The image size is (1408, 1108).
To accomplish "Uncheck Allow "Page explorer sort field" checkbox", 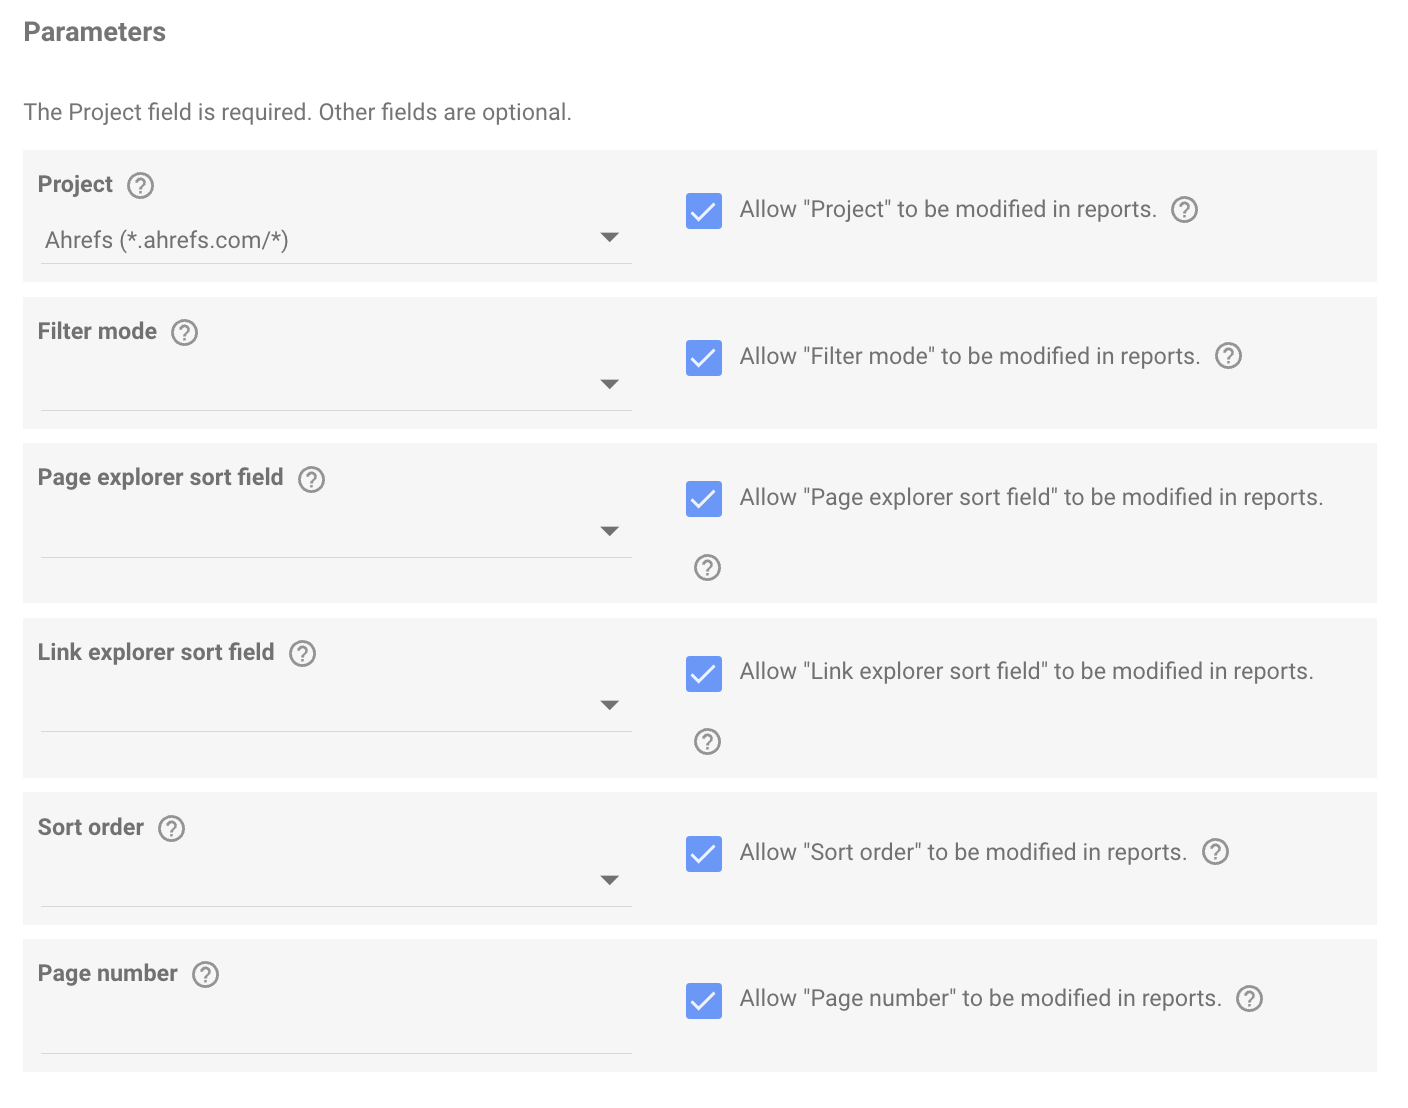I will tap(704, 498).
